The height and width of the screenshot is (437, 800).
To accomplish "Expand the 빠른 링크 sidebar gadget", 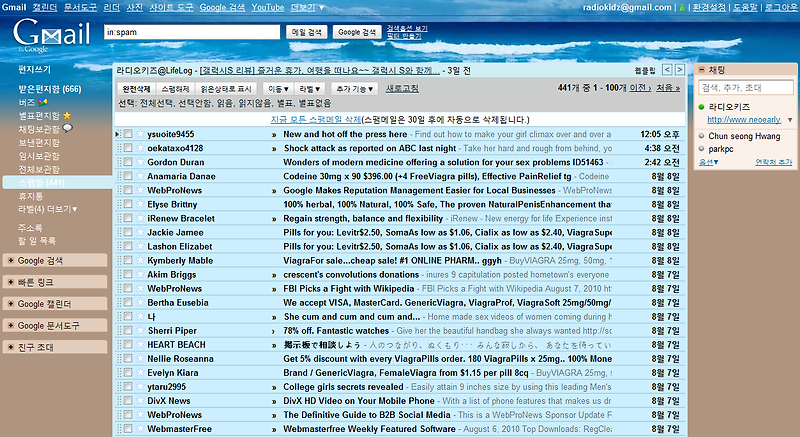I will [55, 282].
